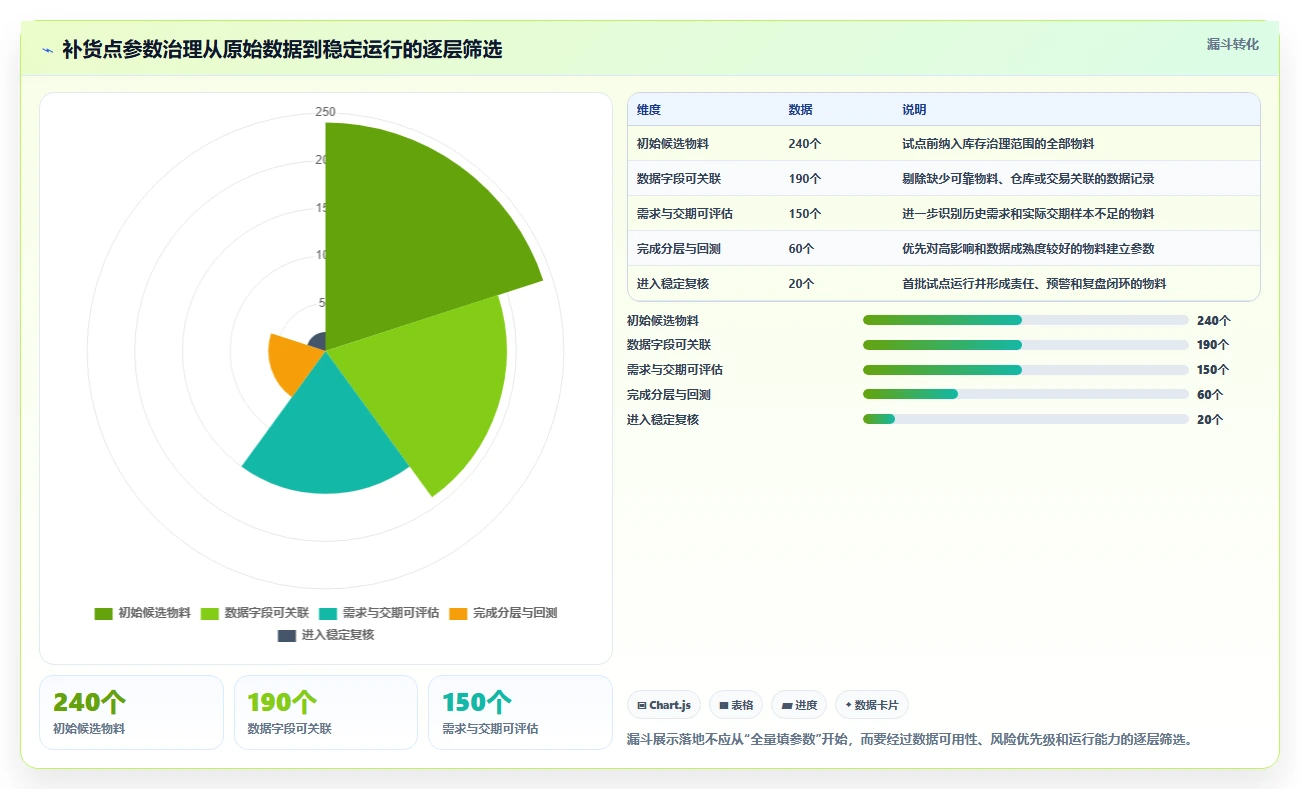The image size is (1300, 789).
Task: Click the 150个 value in the table
Action: [x=805, y=214]
